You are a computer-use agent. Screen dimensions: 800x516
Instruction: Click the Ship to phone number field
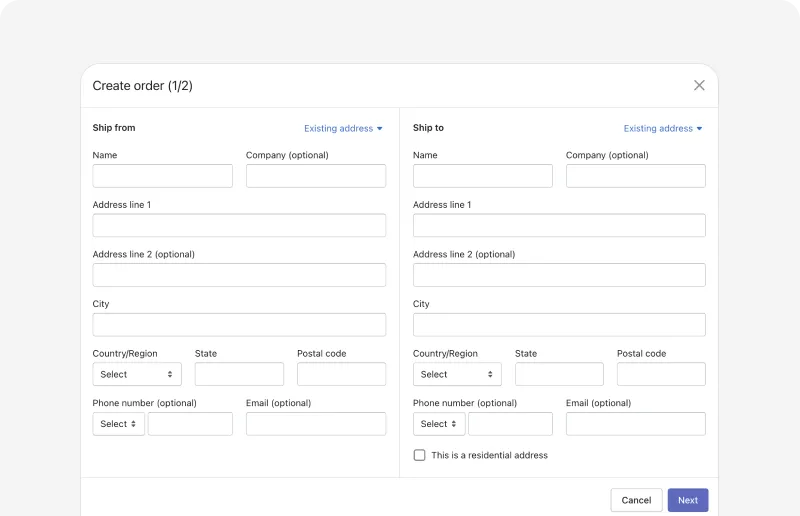[x=510, y=424]
